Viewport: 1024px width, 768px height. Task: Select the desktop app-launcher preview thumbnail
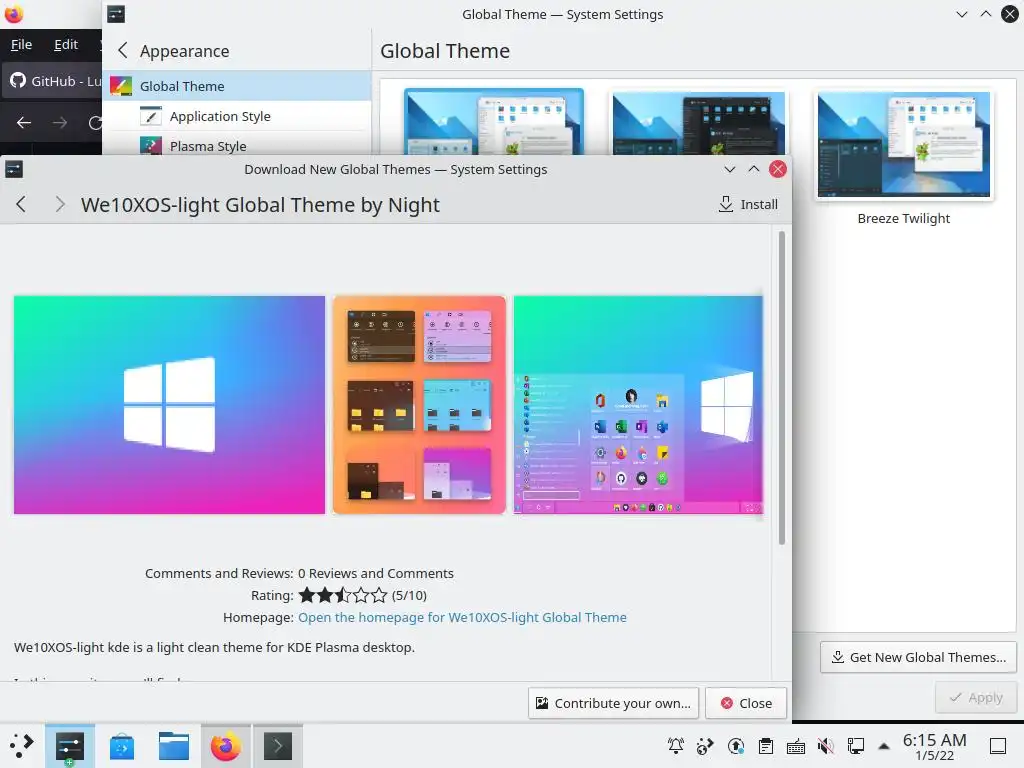638,405
